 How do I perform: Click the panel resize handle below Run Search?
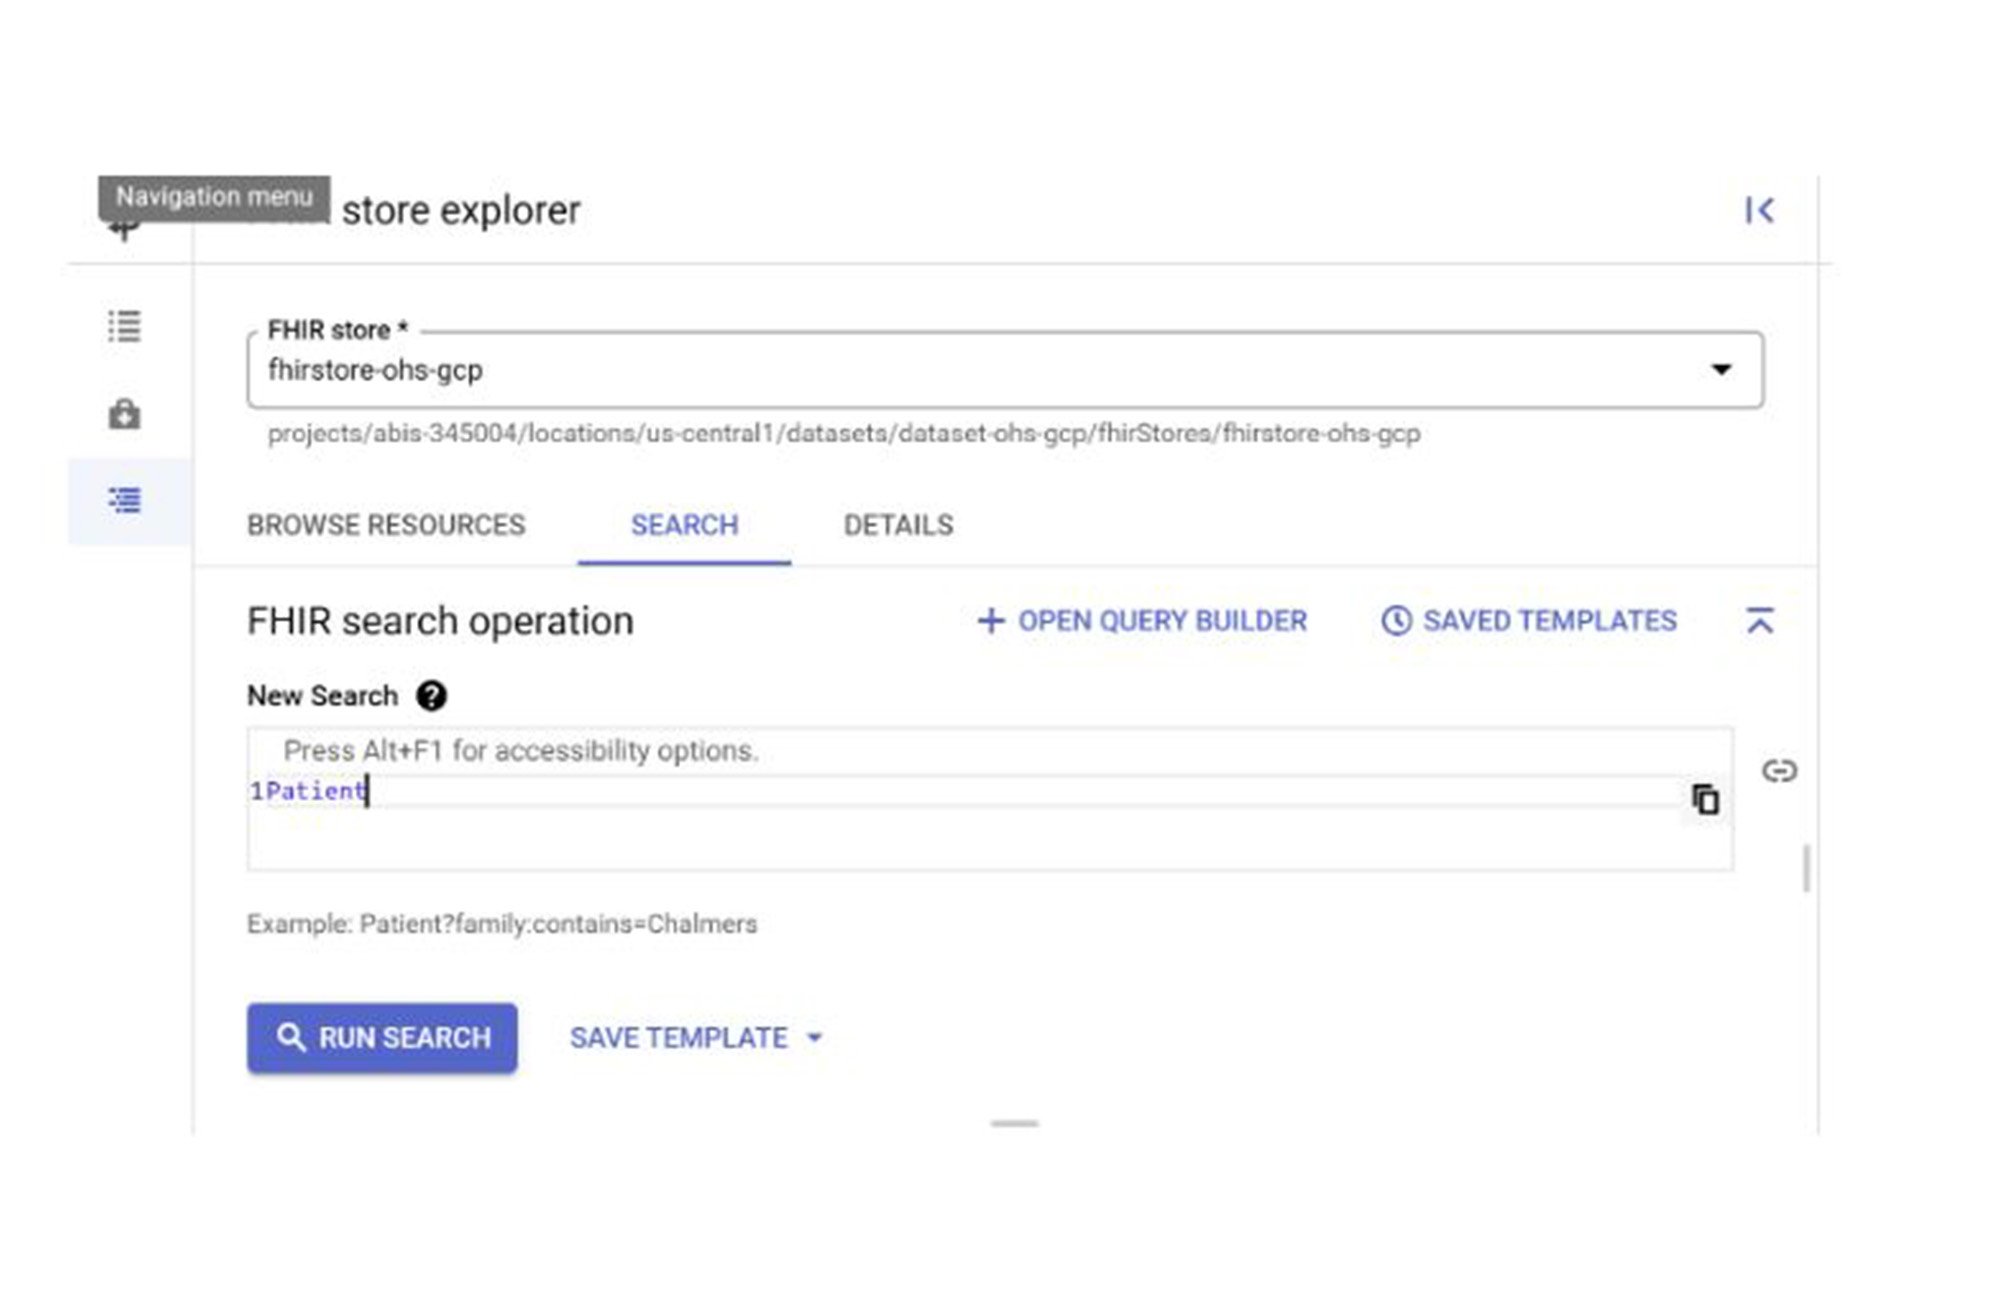[1014, 1124]
